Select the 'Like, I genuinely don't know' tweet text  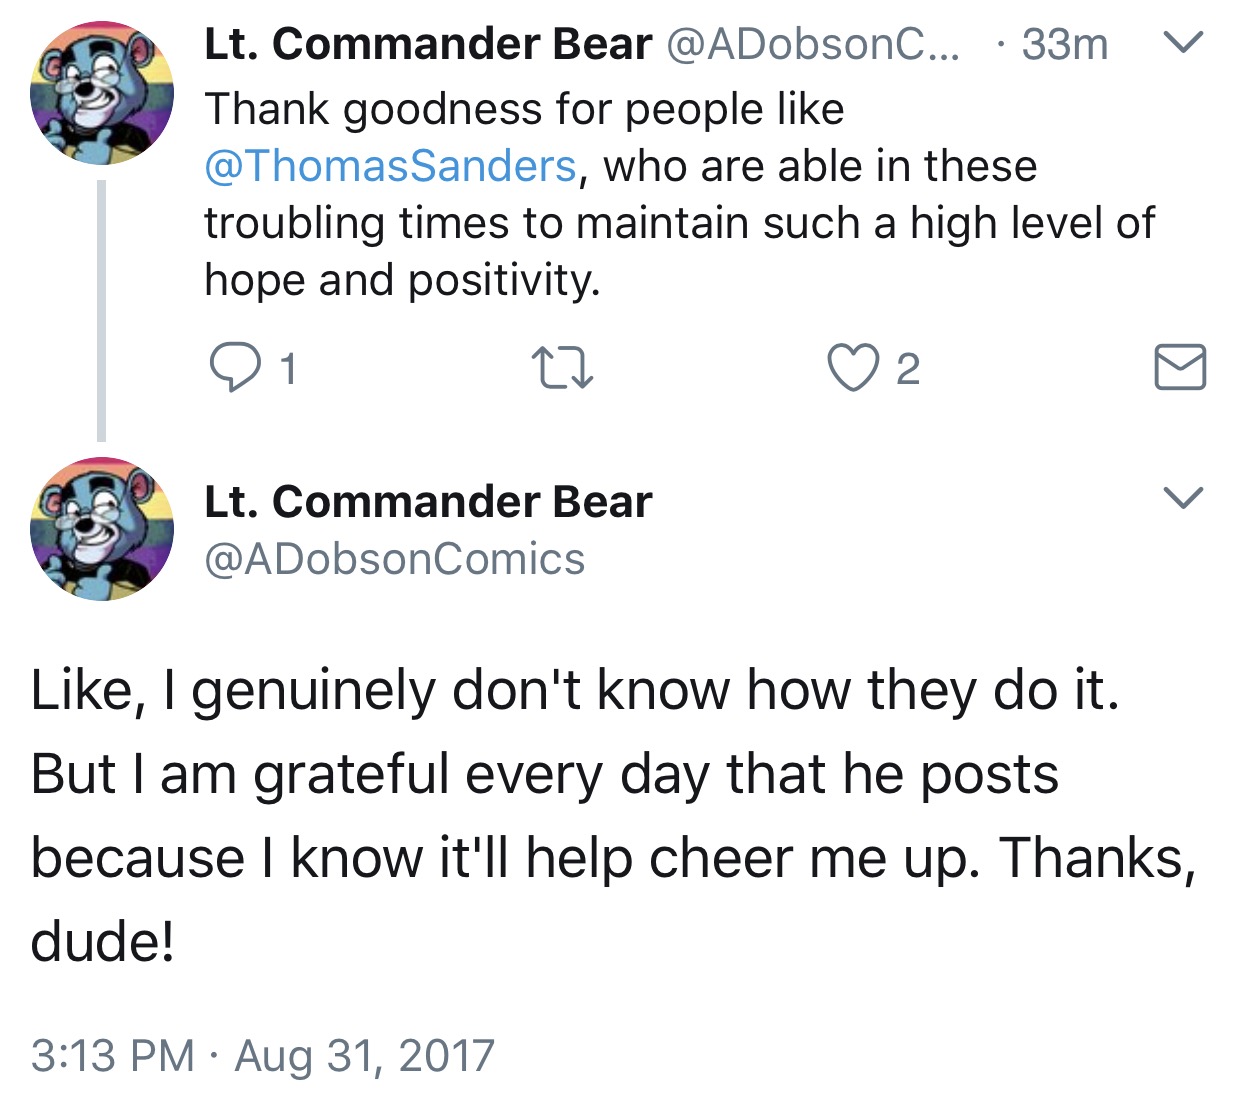coord(614,815)
